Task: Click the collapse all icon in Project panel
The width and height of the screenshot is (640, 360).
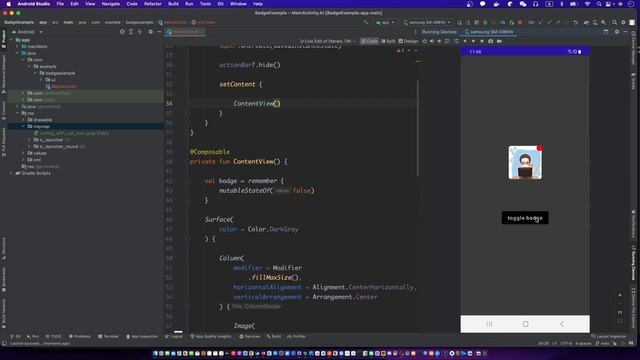Action: coord(140,31)
